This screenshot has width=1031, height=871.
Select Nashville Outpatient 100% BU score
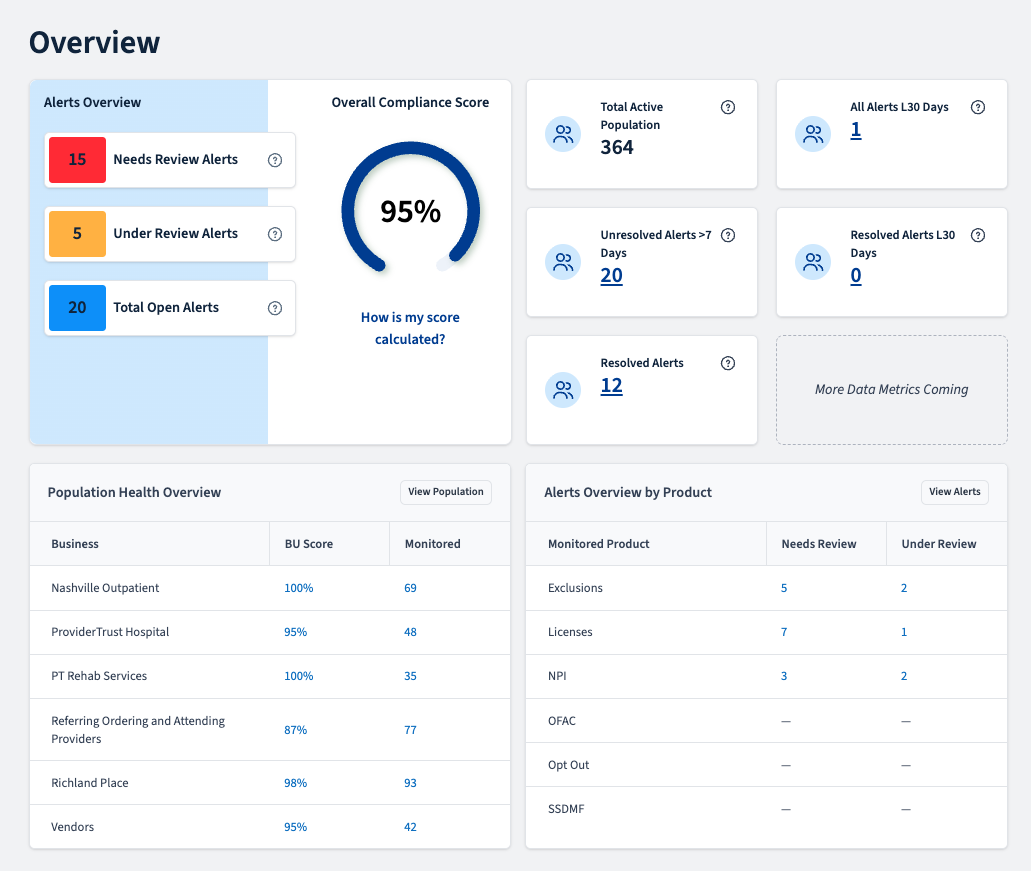click(x=299, y=588)
